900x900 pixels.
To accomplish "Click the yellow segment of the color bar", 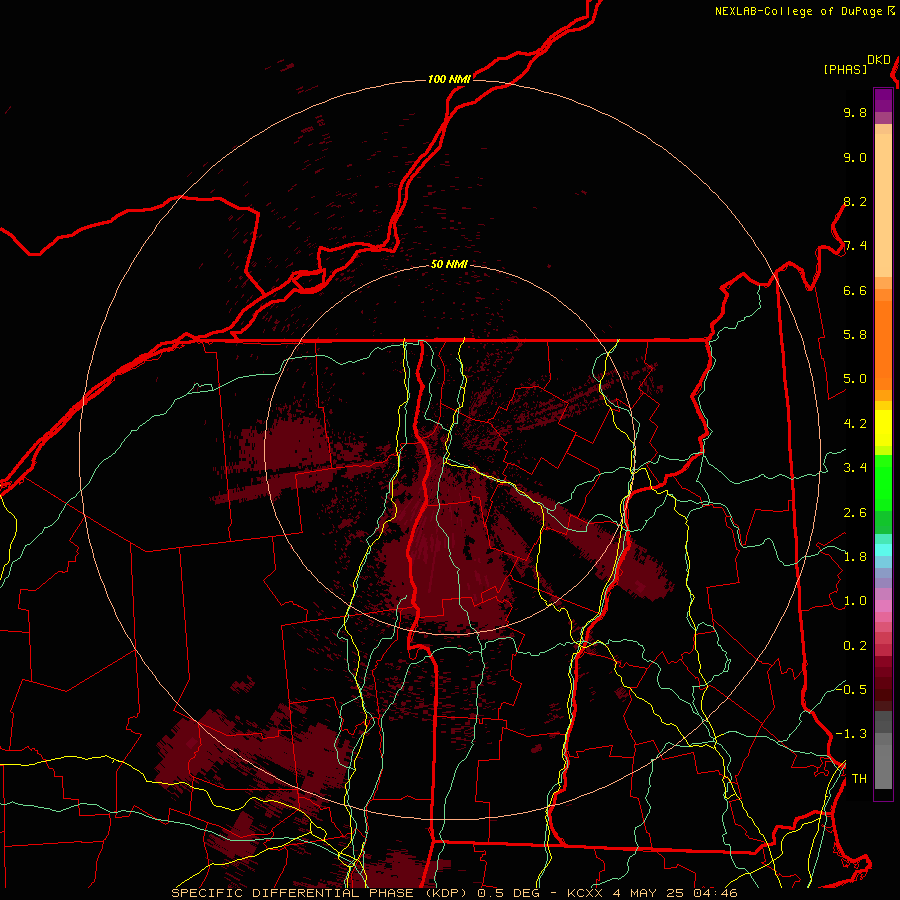I will pos(883,428).
